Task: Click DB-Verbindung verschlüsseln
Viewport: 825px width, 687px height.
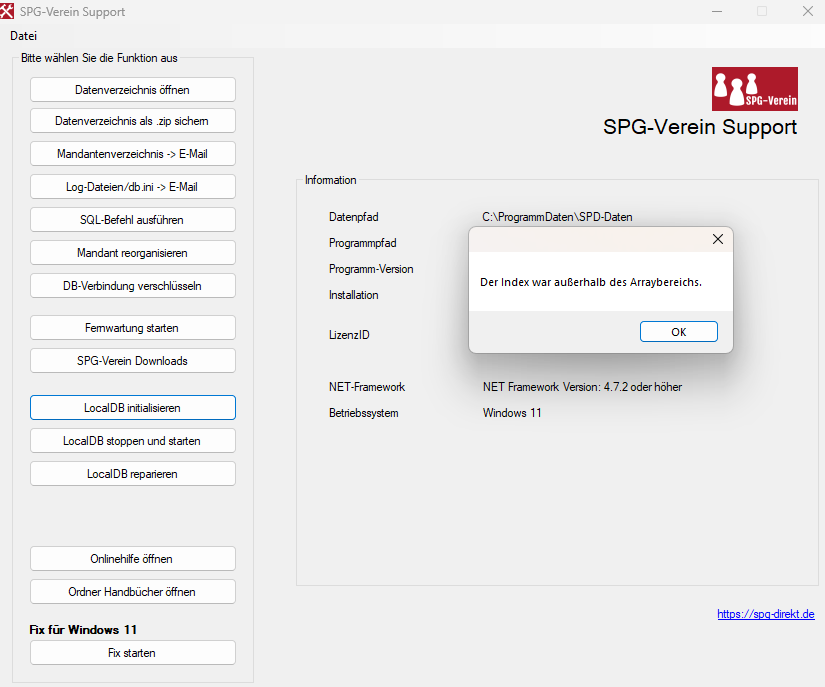Action: (133, 286)
